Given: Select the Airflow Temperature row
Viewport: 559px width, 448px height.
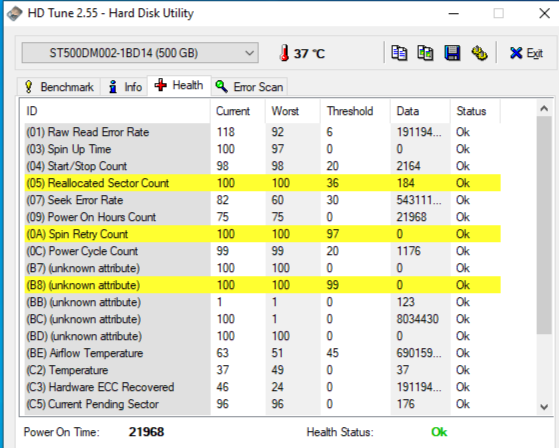Looking at the screenshot, I should pos(263,353).
